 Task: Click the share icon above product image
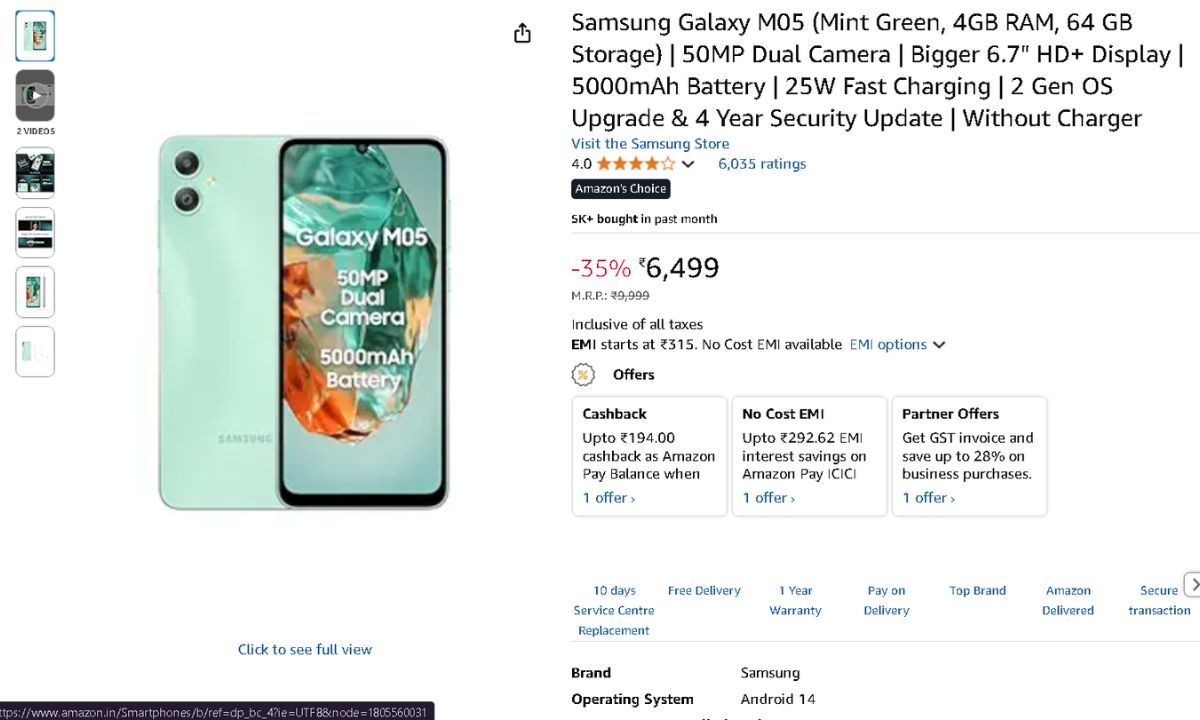tap(522, 34)
